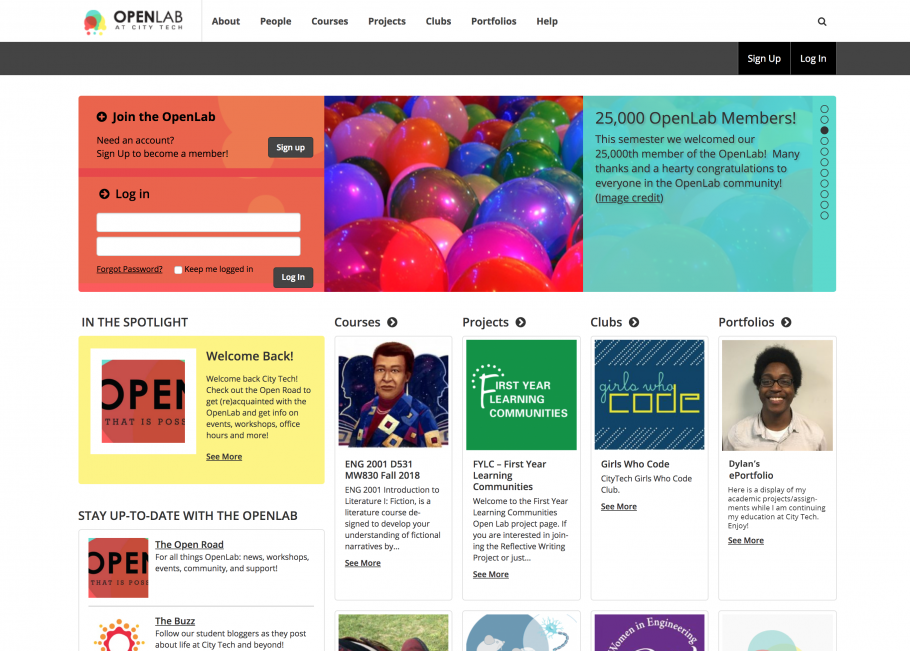
Task: Go to People in the top navigation
Action: (x=276, y=21)
